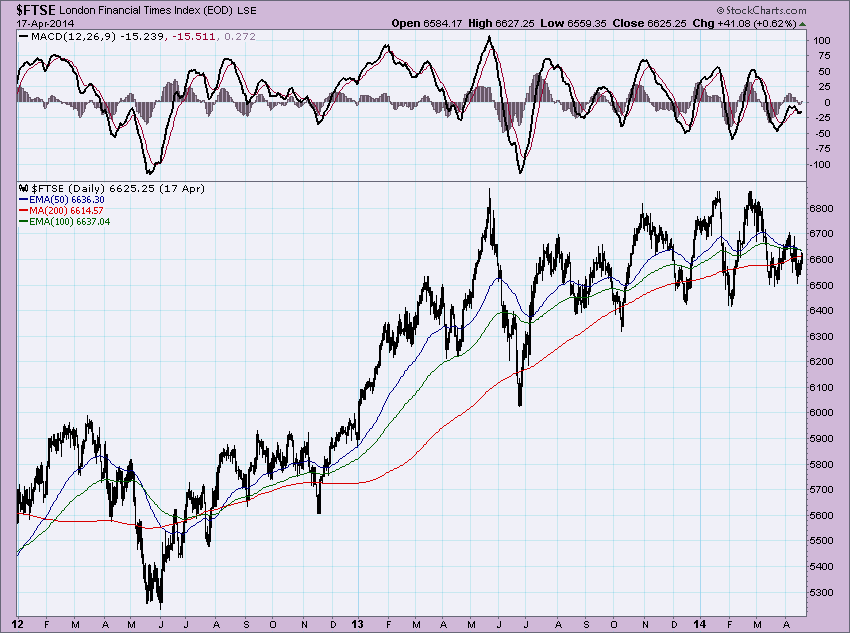Click the $FTSE ticker symbol title

(x=35, y=10)
